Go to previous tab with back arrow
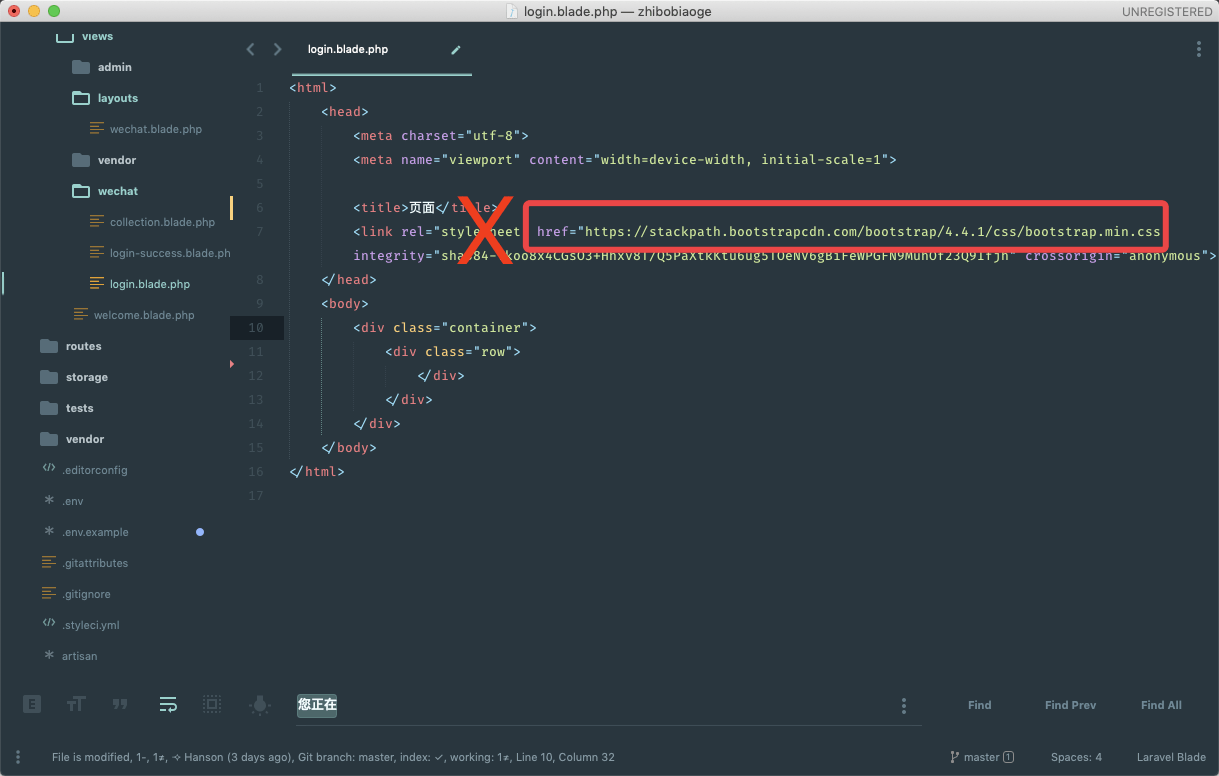Image resolution: width=1219 pixels, height=776 pixels. pos(251,49)
